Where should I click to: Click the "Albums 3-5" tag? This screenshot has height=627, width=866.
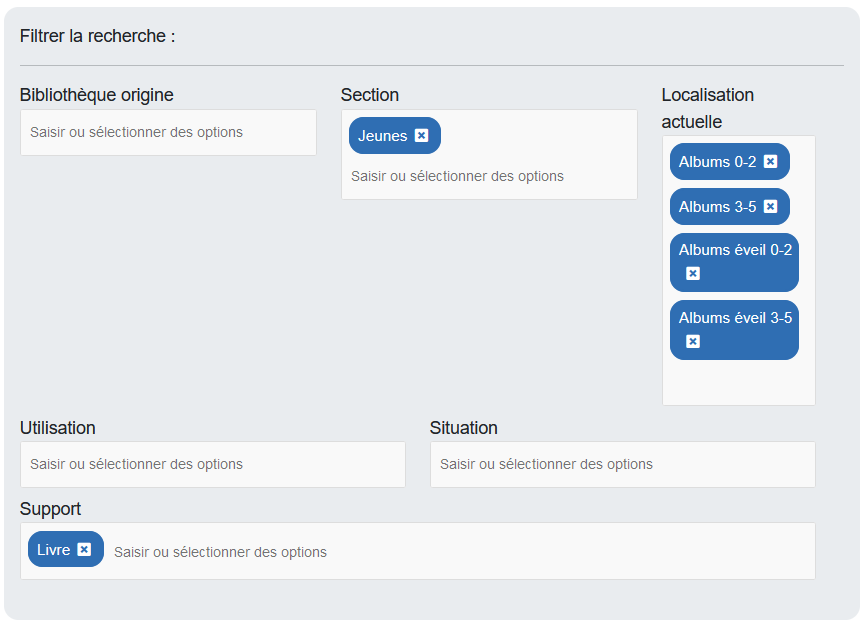721,207
